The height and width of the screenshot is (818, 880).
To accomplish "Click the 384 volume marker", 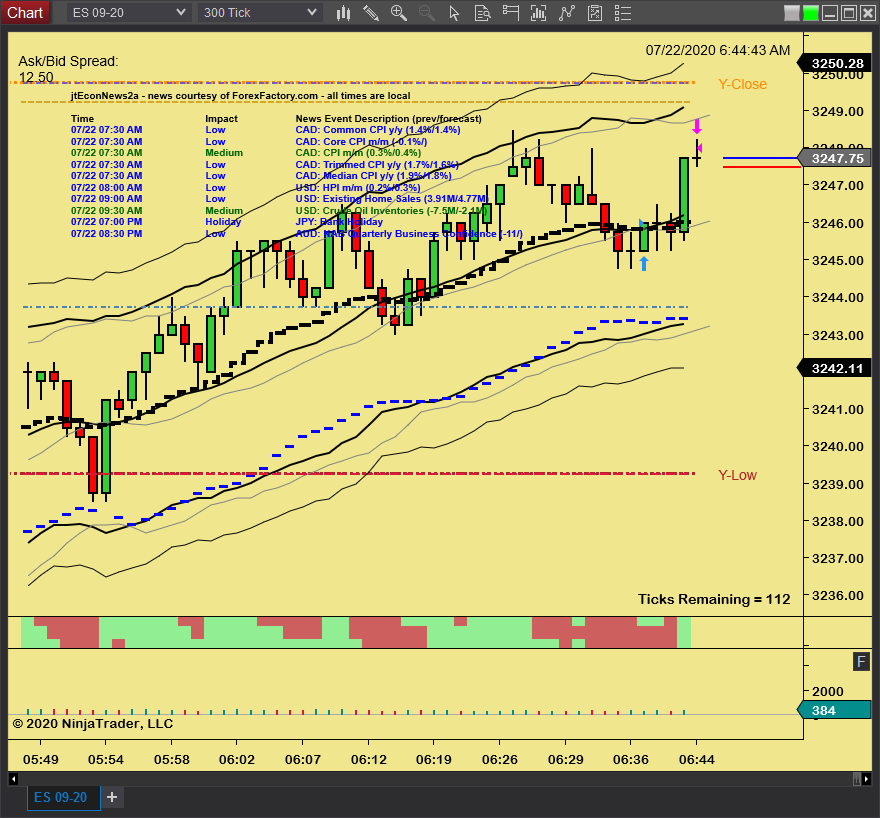I will point(834,710).
